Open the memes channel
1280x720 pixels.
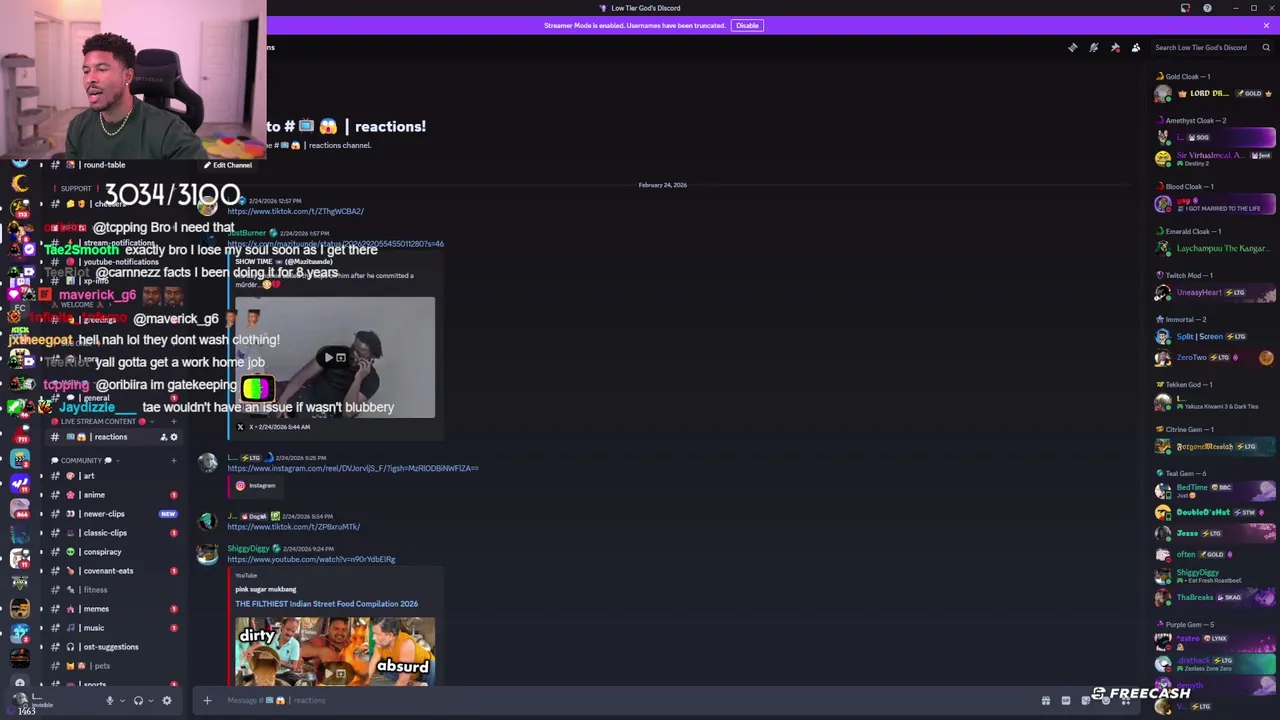[x=115, y=609]
